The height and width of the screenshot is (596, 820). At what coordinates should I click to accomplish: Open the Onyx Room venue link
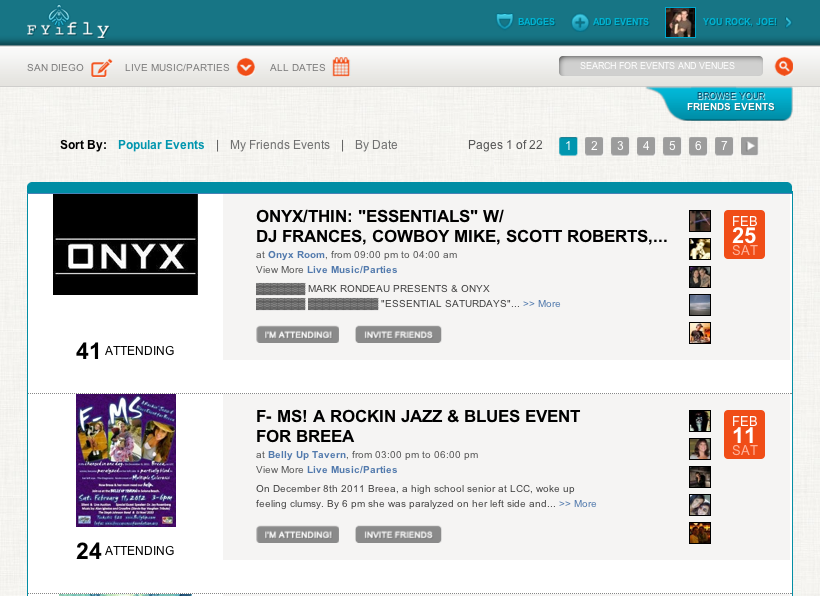tap(296, 255)
